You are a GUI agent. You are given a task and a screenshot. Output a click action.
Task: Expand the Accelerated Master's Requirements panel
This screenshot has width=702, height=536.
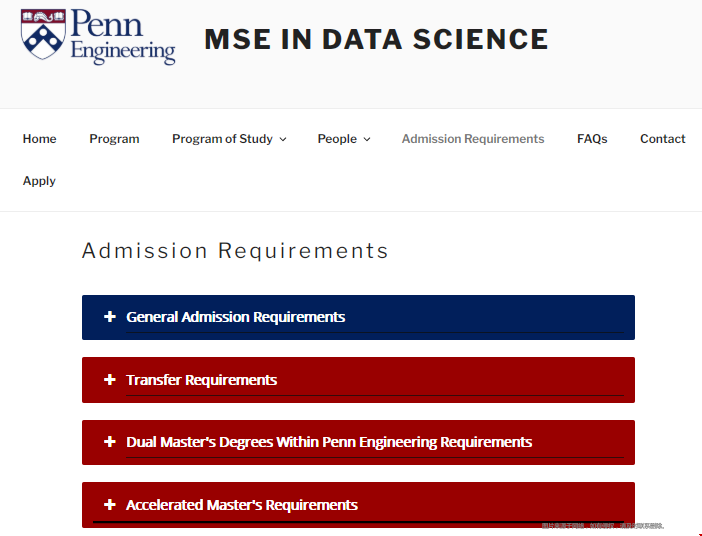358,505
